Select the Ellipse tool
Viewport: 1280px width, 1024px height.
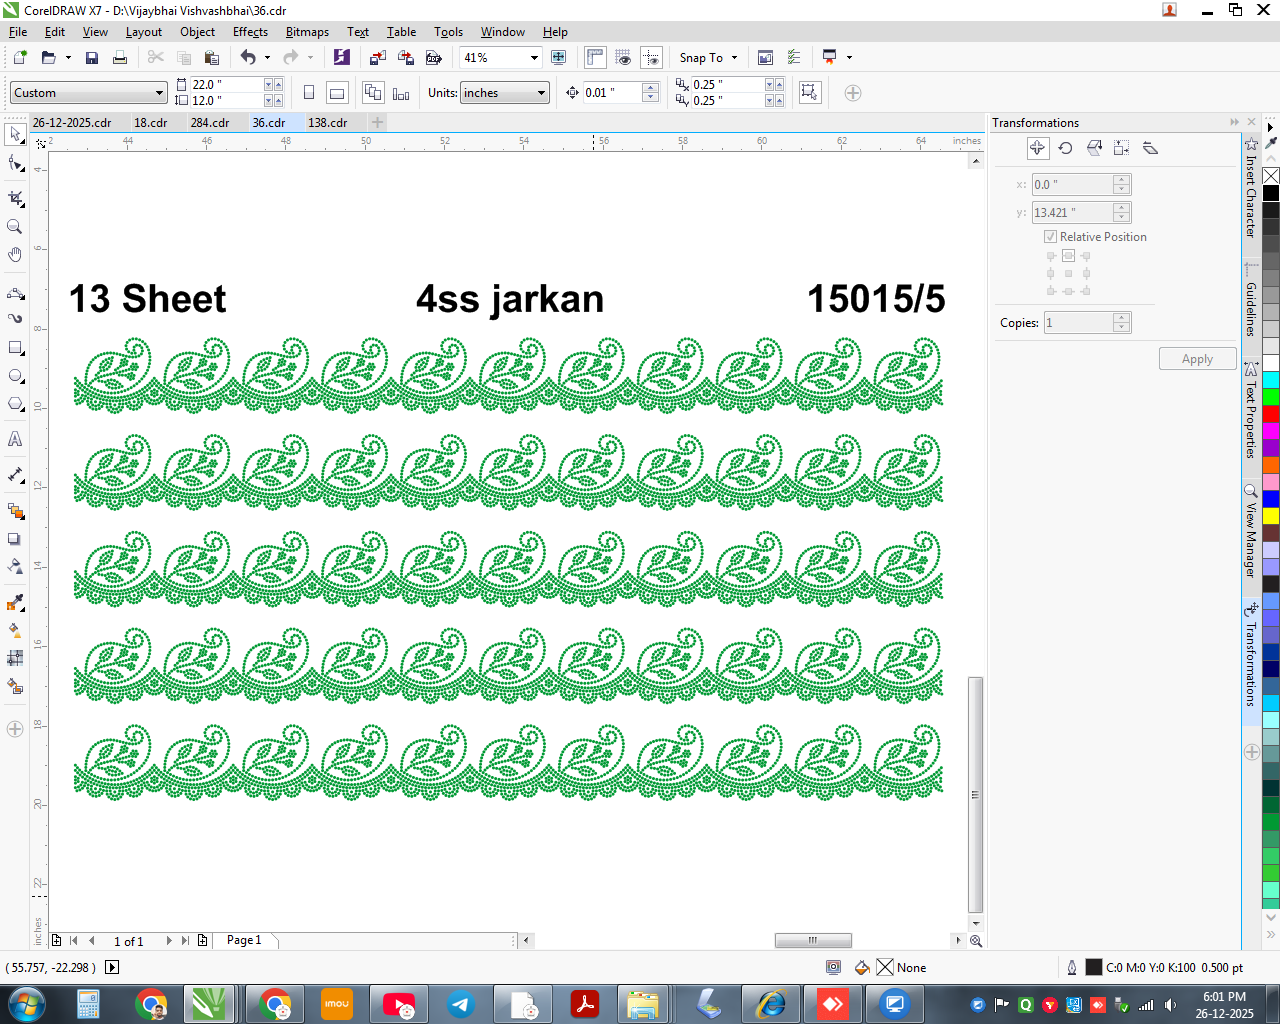(x=15, y=376)
